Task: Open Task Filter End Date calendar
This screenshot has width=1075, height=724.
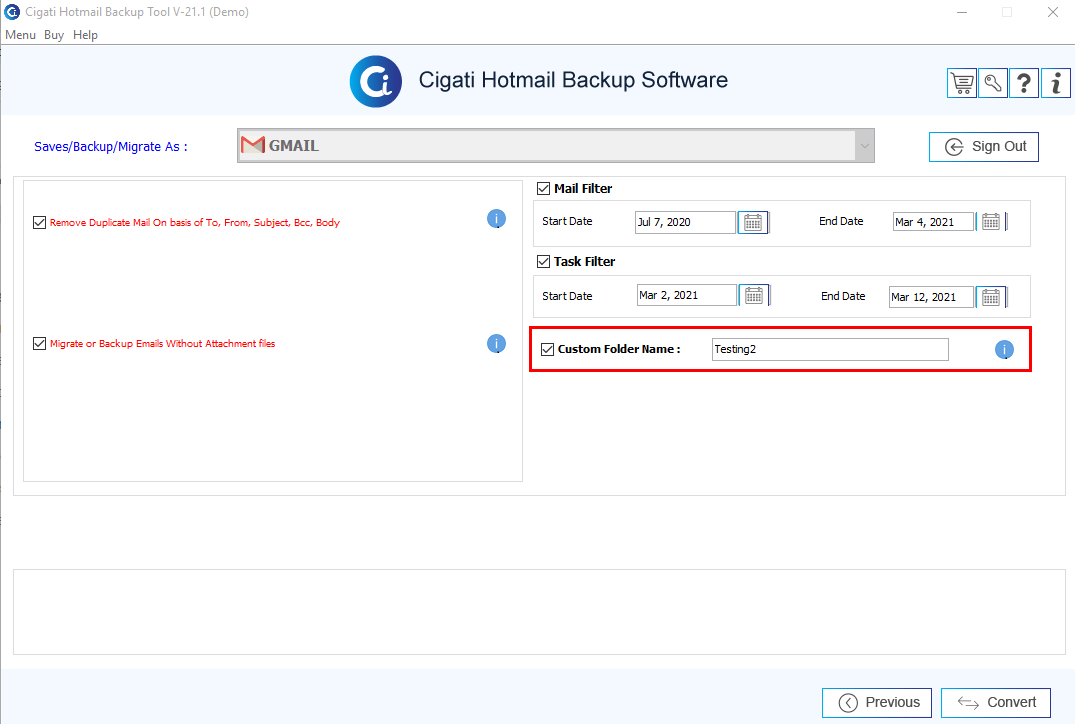Action: coord(991,297)
